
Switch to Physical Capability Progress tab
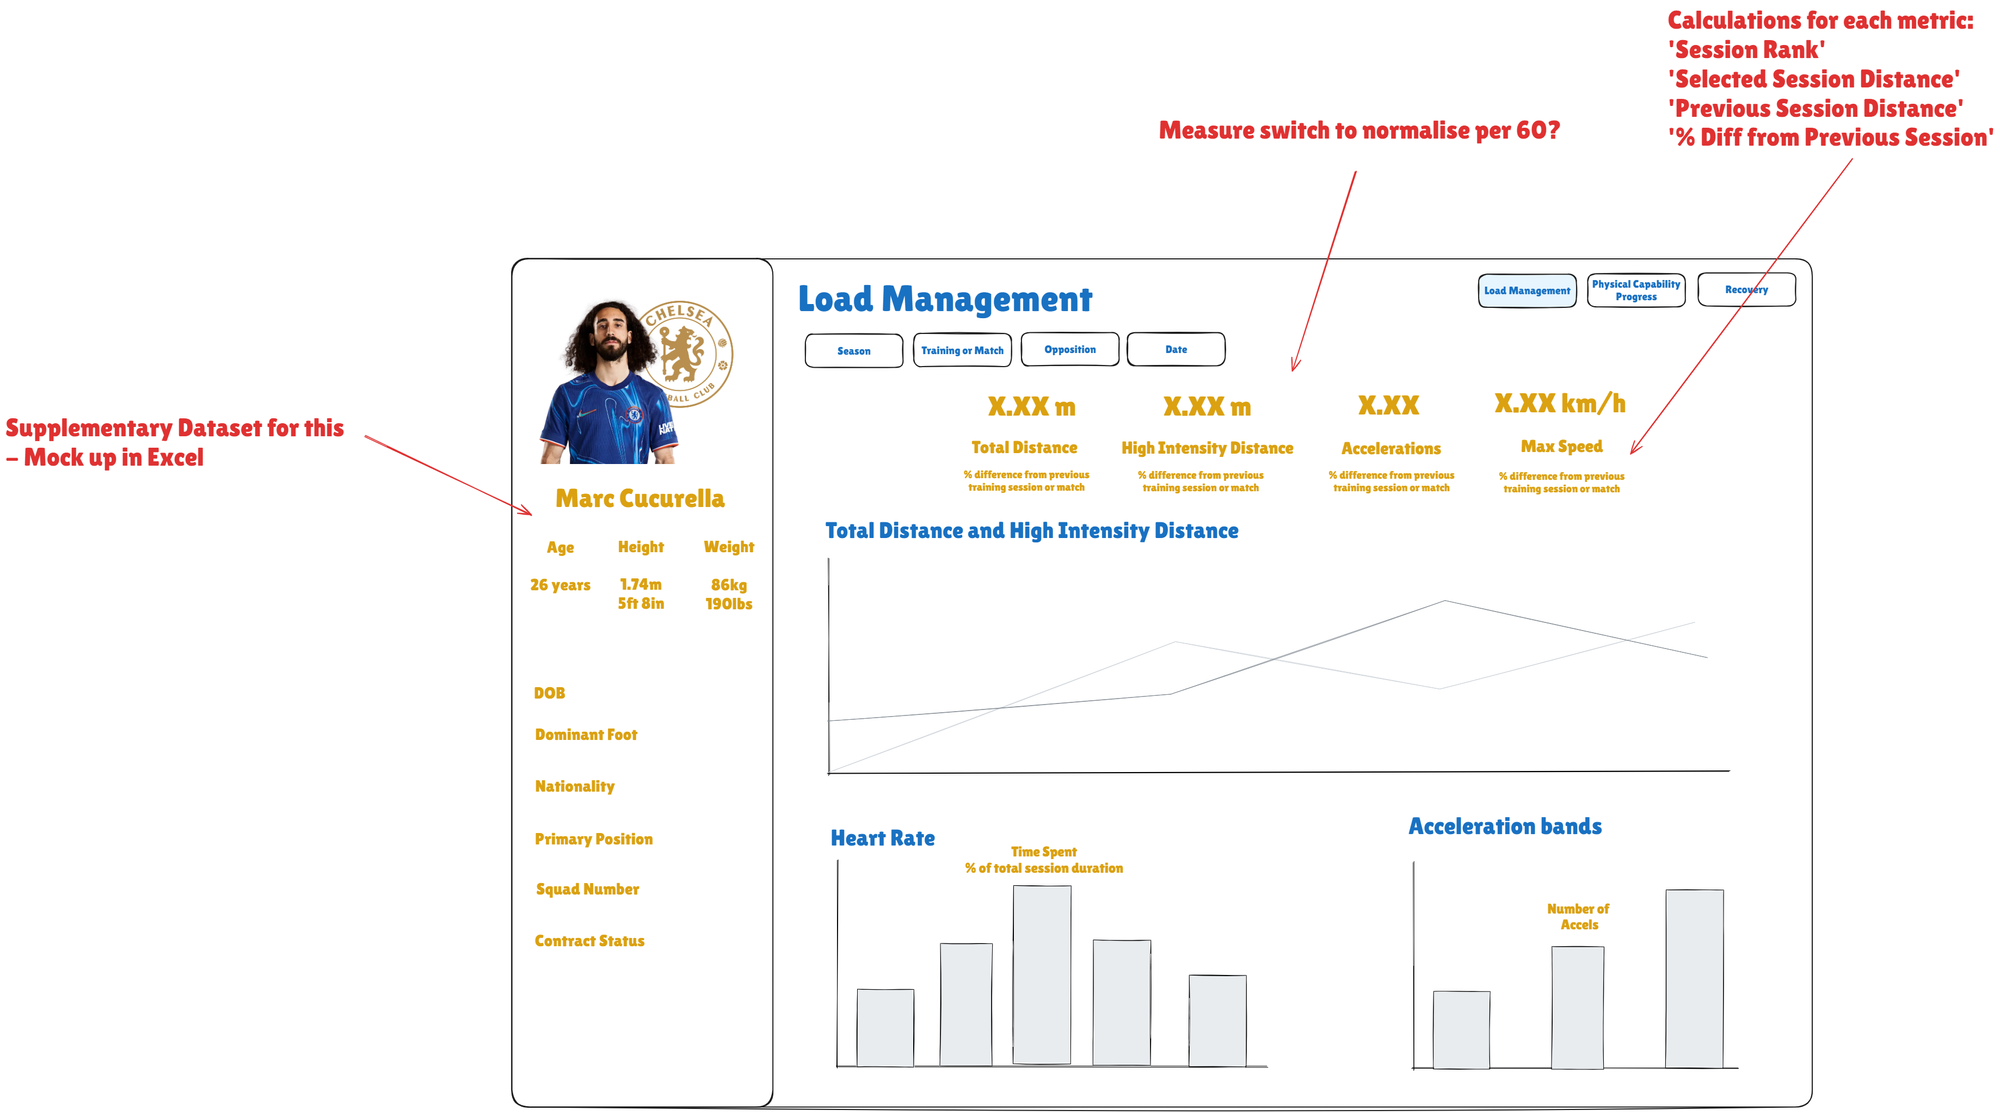(1636, 290)
